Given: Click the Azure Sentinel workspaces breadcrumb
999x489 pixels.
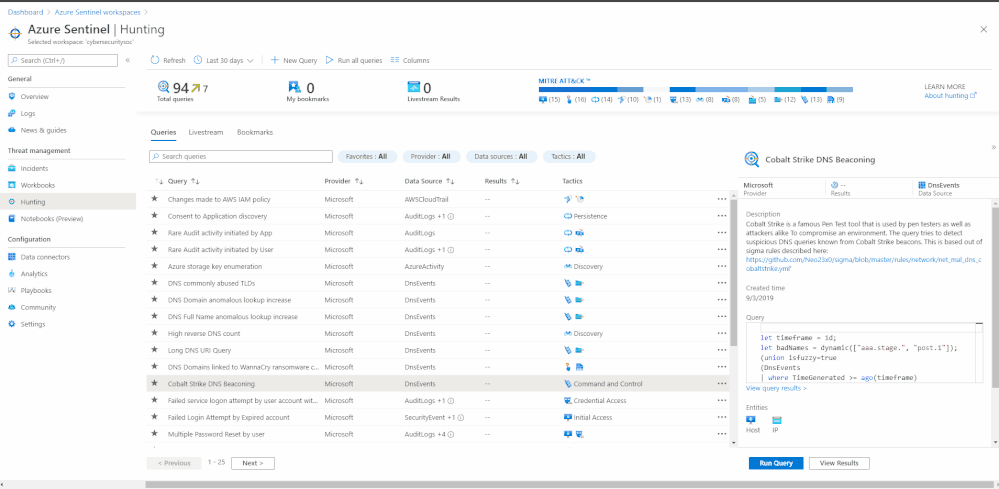Looking at the screenshot, I should (x=95, y=12).
